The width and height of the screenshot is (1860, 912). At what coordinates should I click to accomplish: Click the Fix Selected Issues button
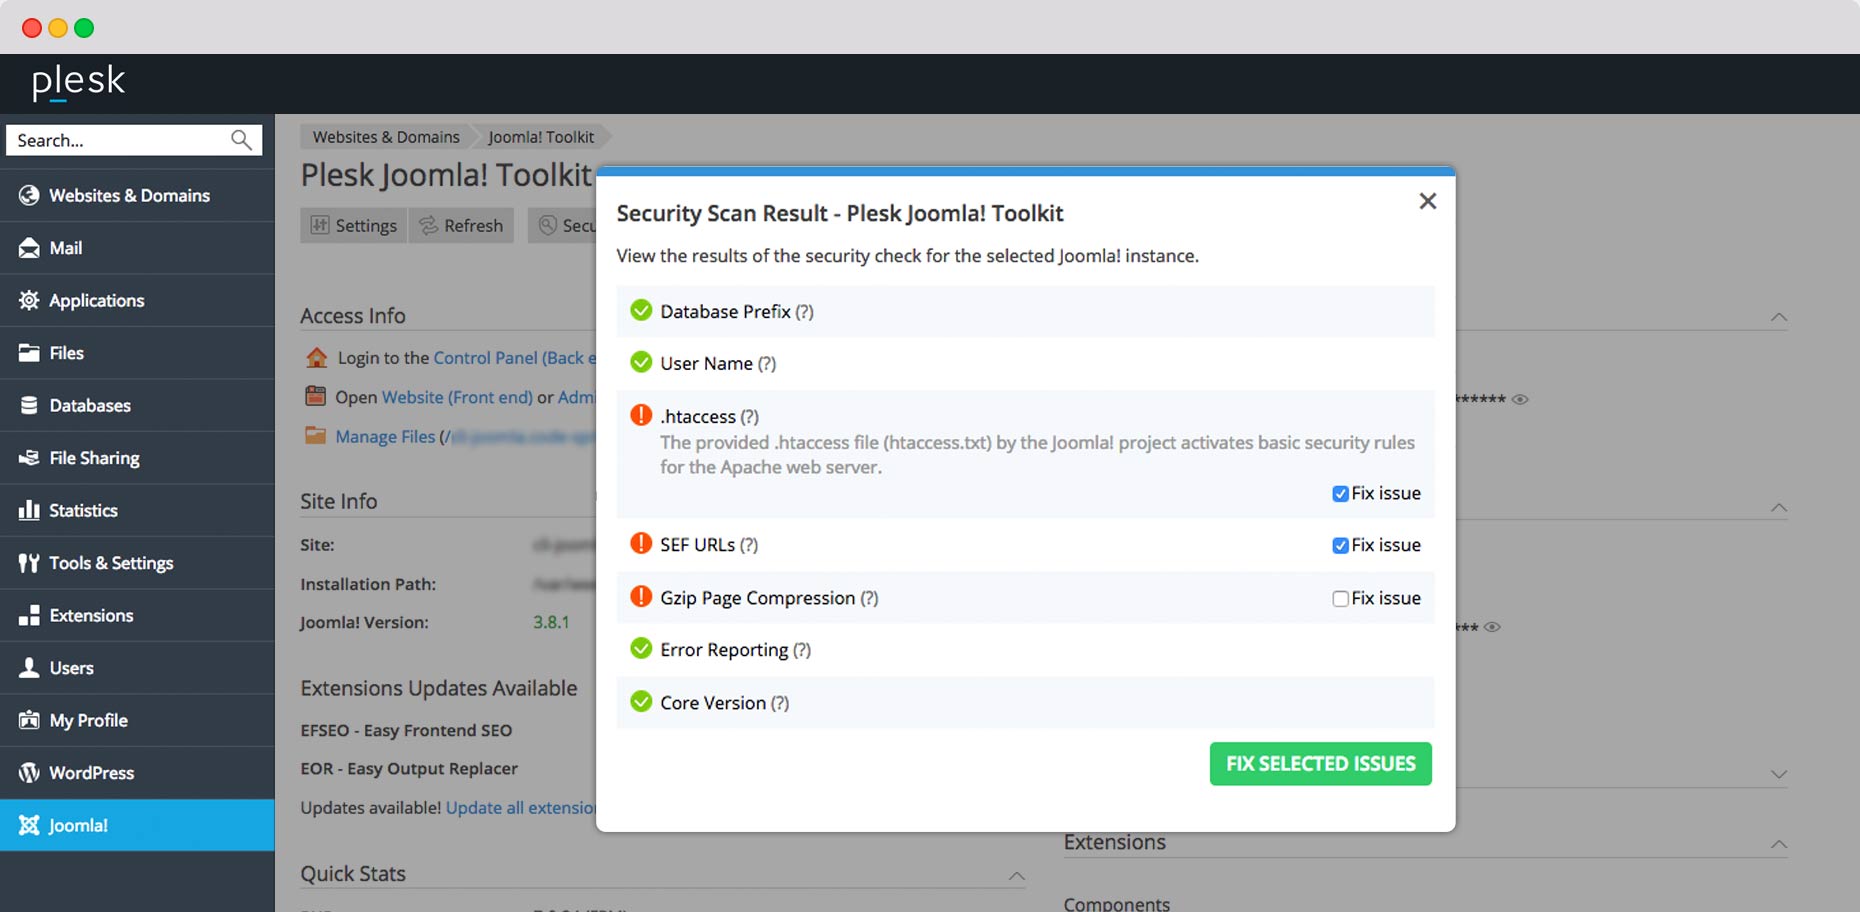coord(1320,763)
